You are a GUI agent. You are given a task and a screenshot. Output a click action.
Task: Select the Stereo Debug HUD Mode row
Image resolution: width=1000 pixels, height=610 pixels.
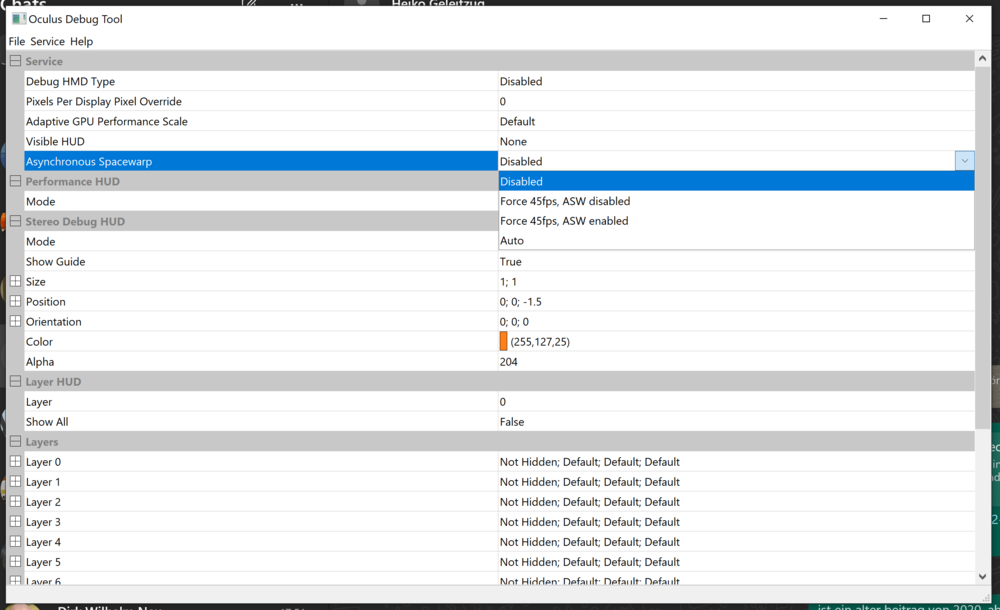(x=261, y=241)
